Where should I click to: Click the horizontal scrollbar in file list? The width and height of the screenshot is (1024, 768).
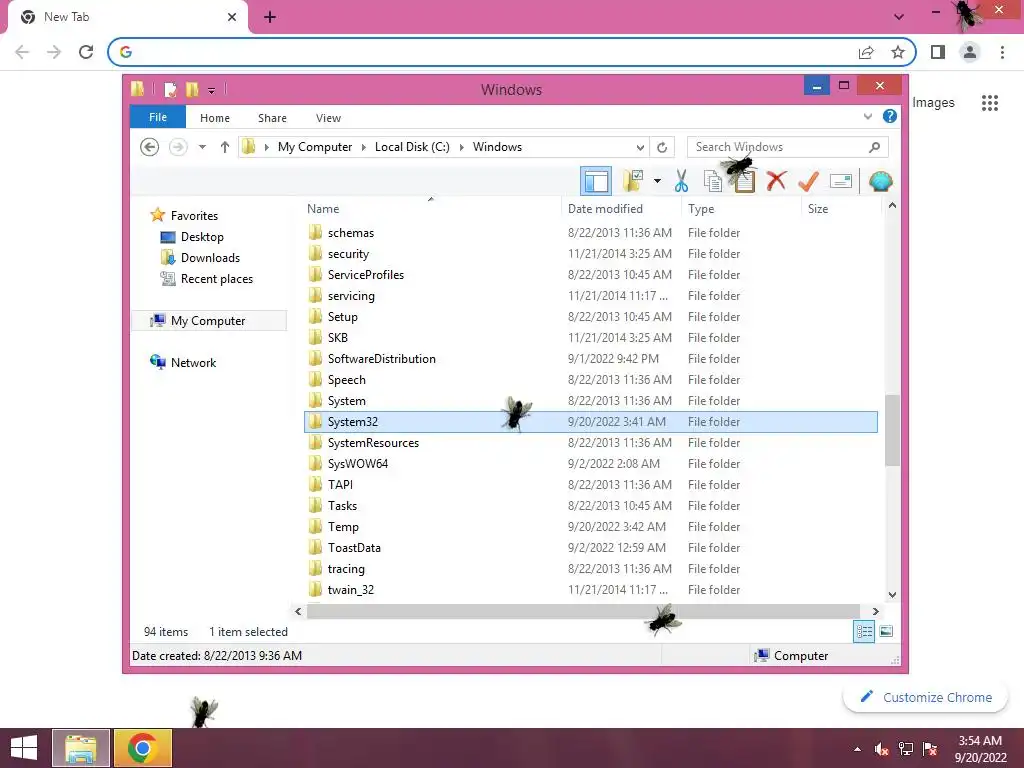[x=583, y=611]
